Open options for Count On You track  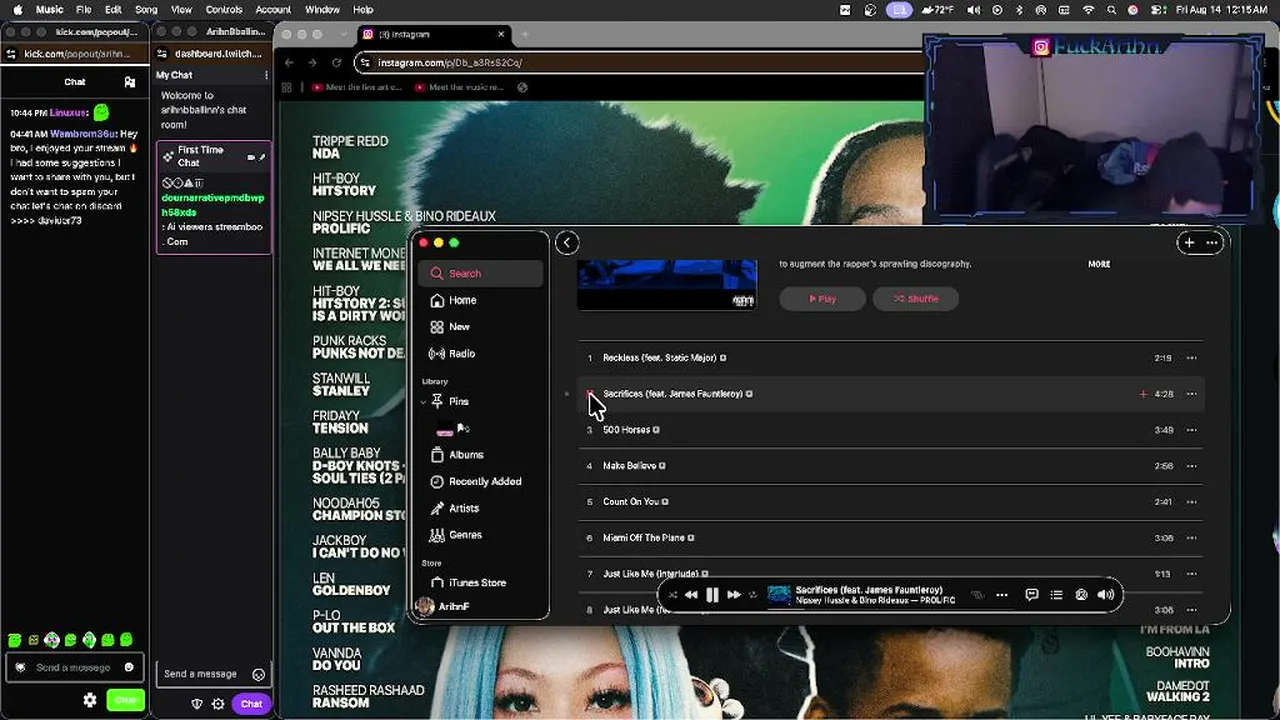click(1191, 502)
